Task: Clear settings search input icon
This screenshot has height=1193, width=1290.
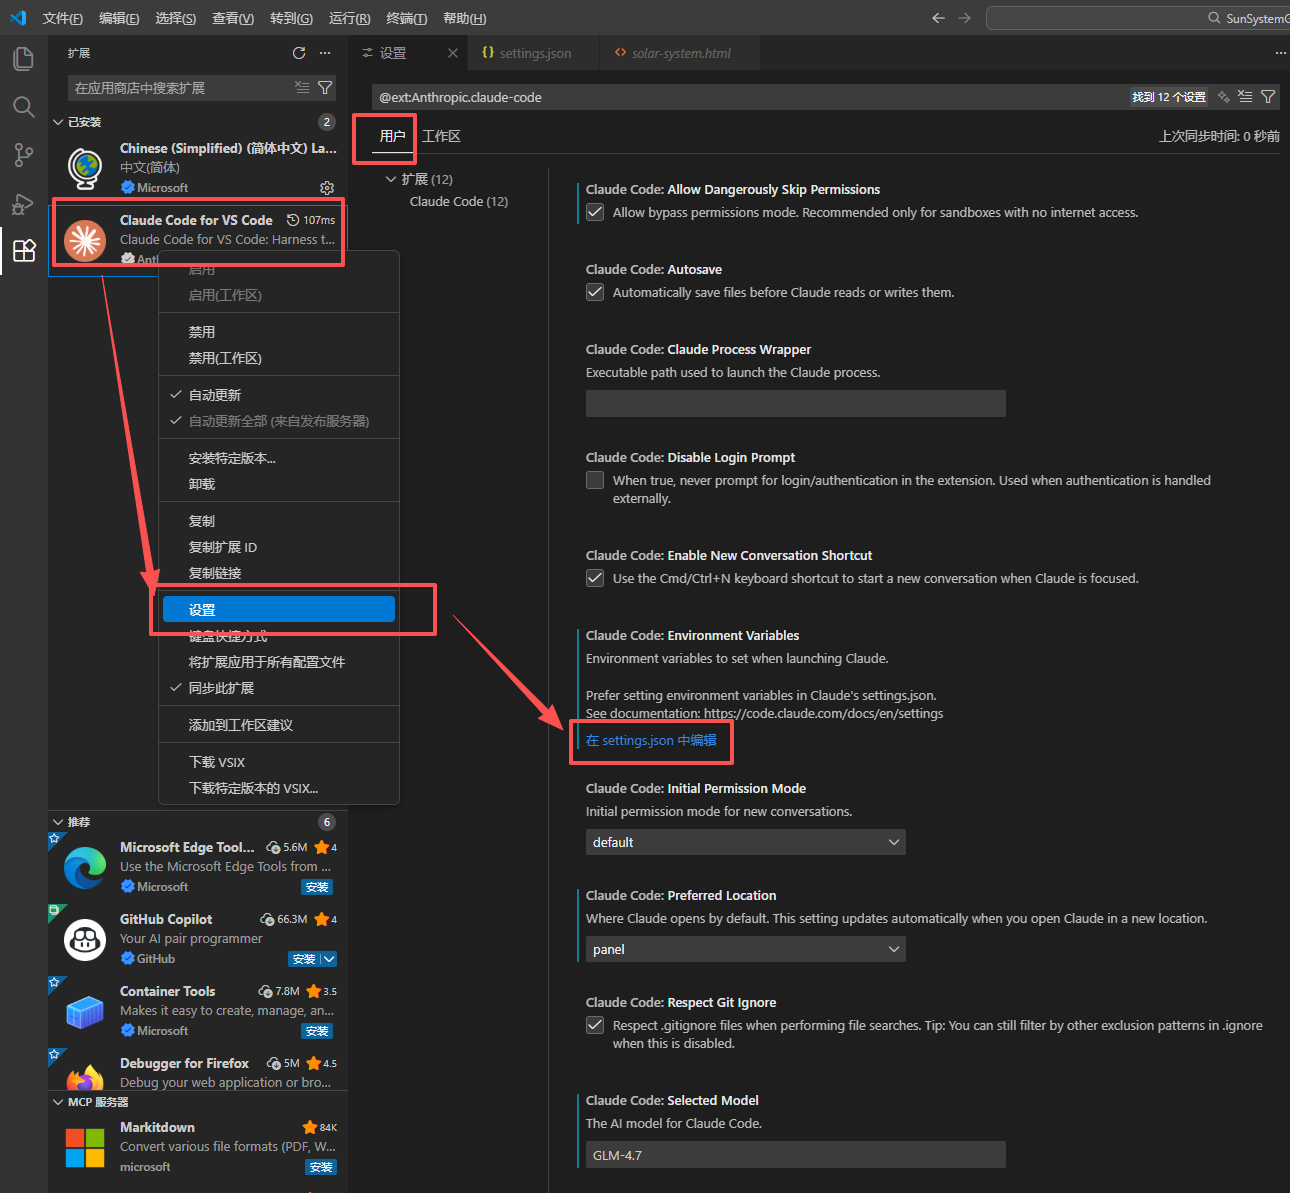Action: [x=1245, y=97]
